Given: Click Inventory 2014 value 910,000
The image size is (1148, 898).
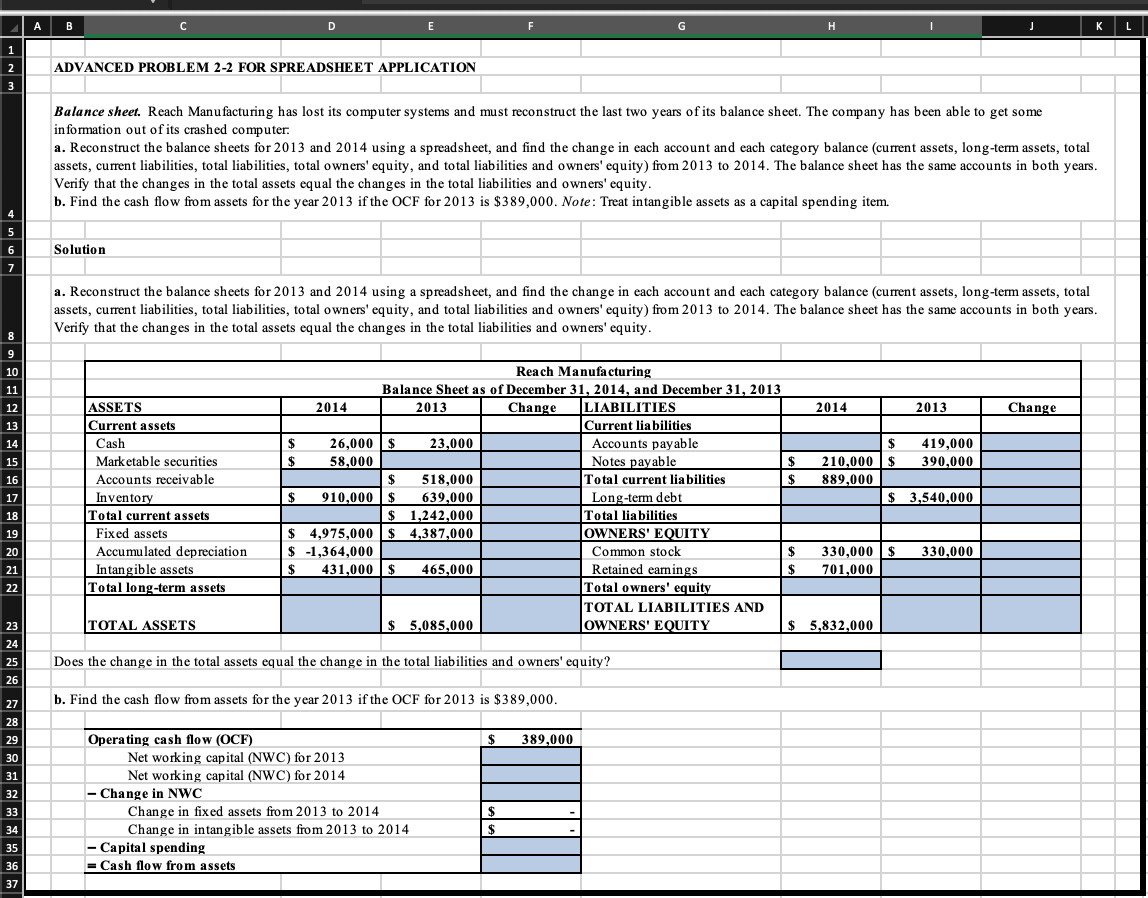Looking at the screenshot, I should click(x=331, y=498).
